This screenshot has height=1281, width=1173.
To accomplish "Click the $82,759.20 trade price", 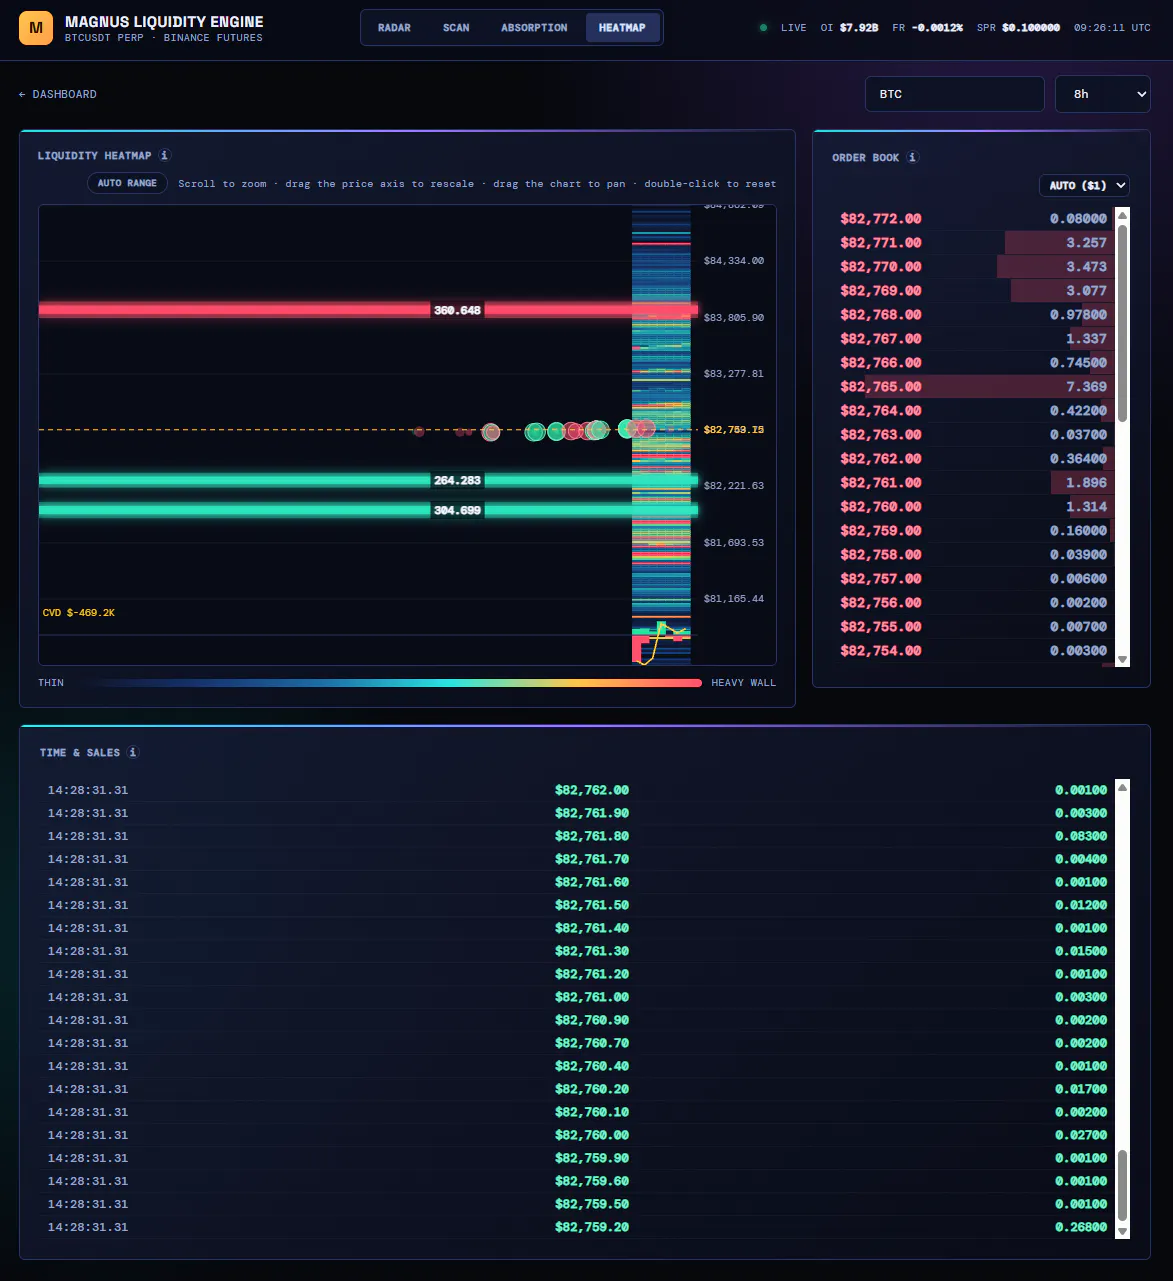I will tap(592, 1227).
